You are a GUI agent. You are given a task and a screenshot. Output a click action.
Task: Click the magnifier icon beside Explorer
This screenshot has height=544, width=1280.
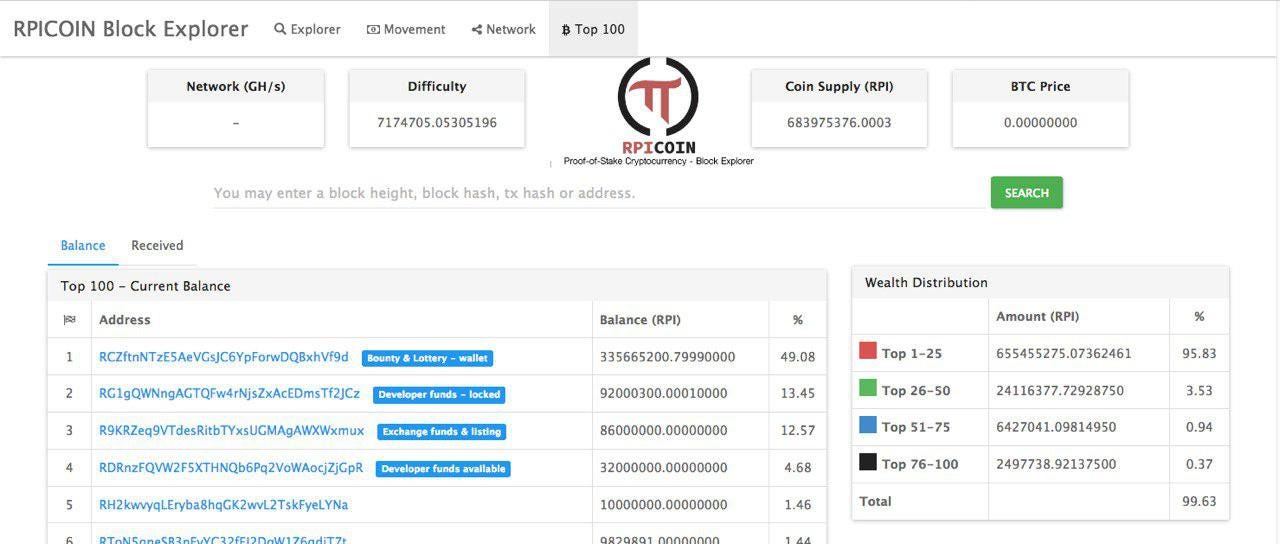click(280, 29)
